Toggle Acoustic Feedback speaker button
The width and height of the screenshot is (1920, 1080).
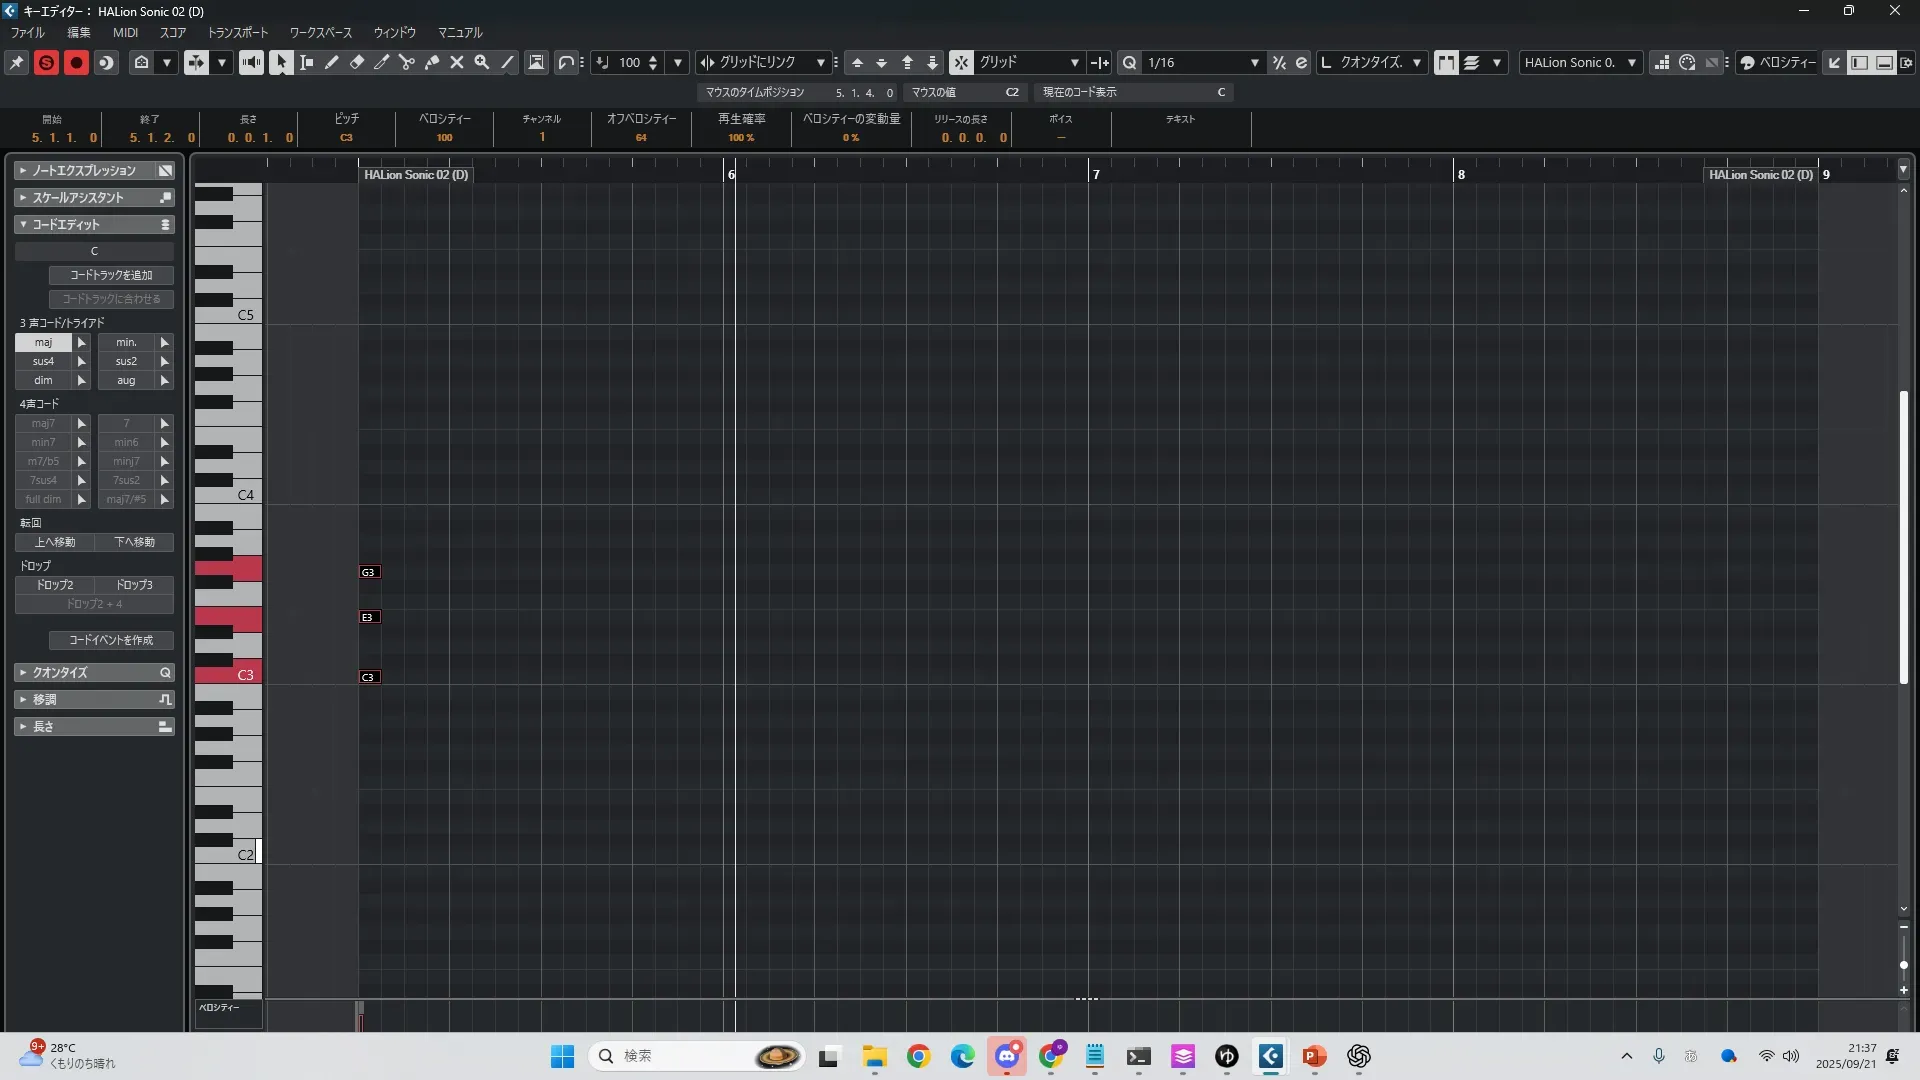coord(251,62)
